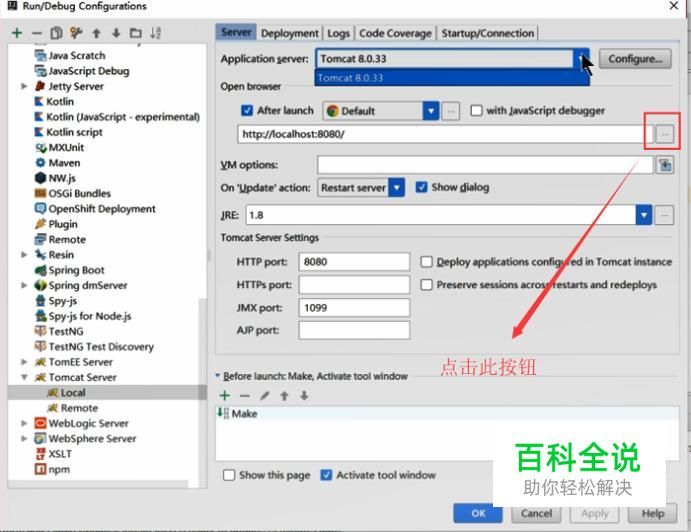This screenshot has width=691, height=532.
Task: Select JavaScript Debug in the list
Action: point(82,71)
